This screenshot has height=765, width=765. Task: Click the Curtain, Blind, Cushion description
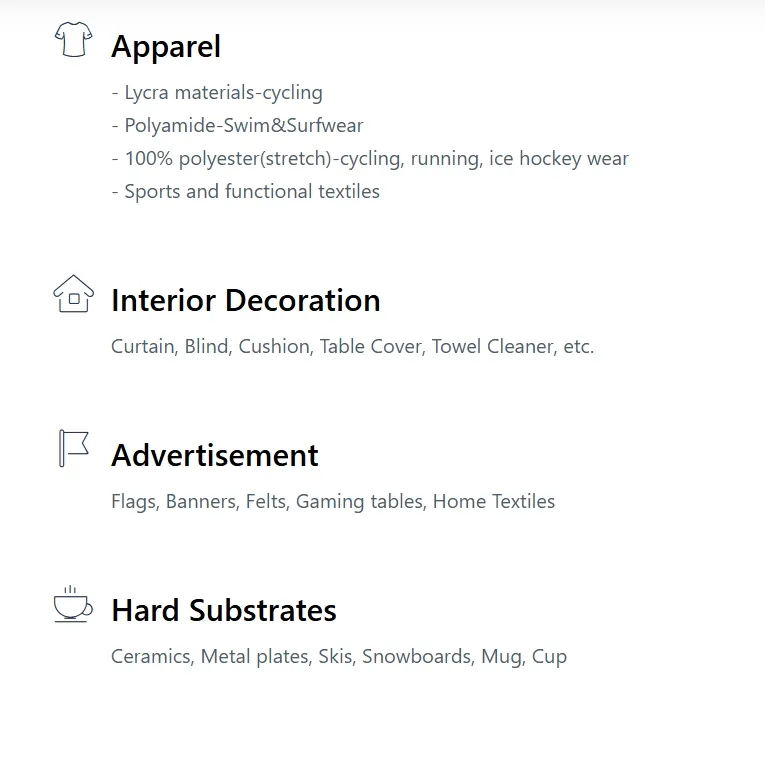coord(352,346)
